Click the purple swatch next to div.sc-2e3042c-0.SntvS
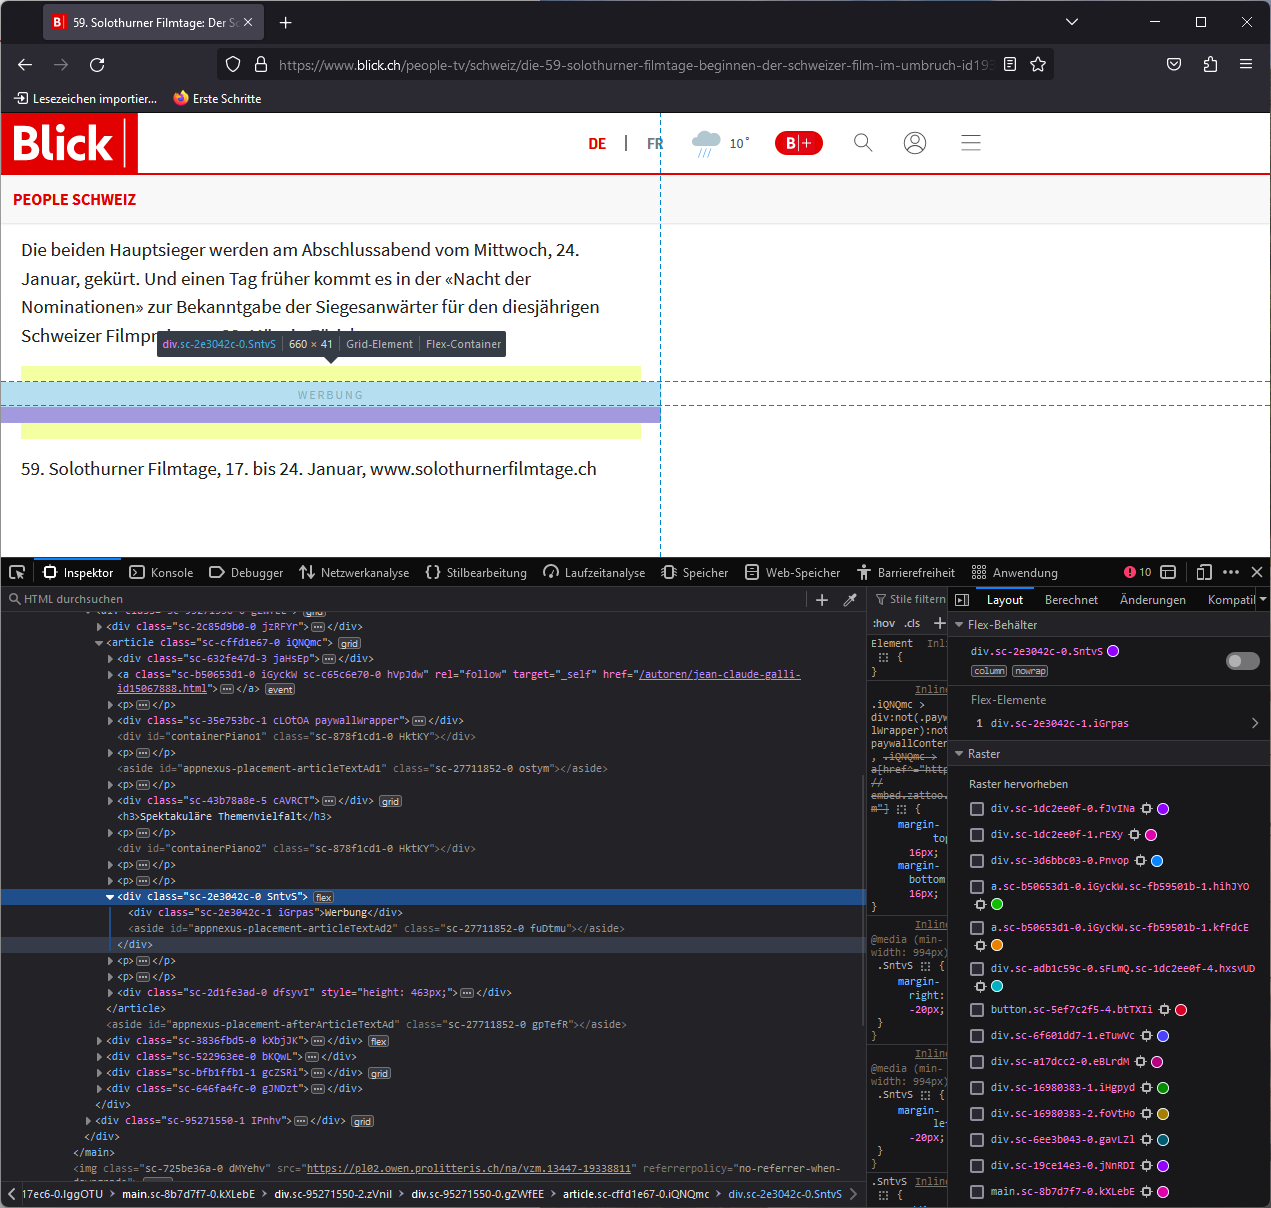 click(1113, 651)
